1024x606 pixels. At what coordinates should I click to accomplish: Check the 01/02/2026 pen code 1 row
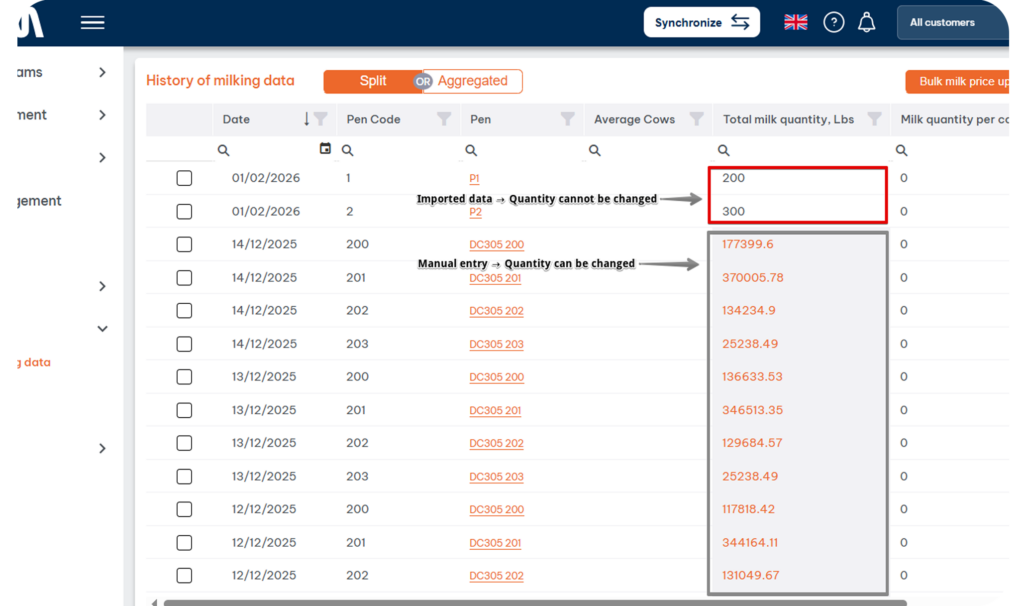click(x=184, y=178)
